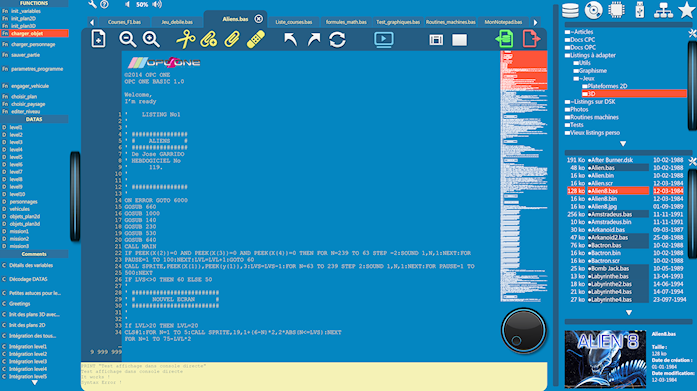Run the program with the monitor play icon
Screen dimensions: 697x391
point(384,40)
